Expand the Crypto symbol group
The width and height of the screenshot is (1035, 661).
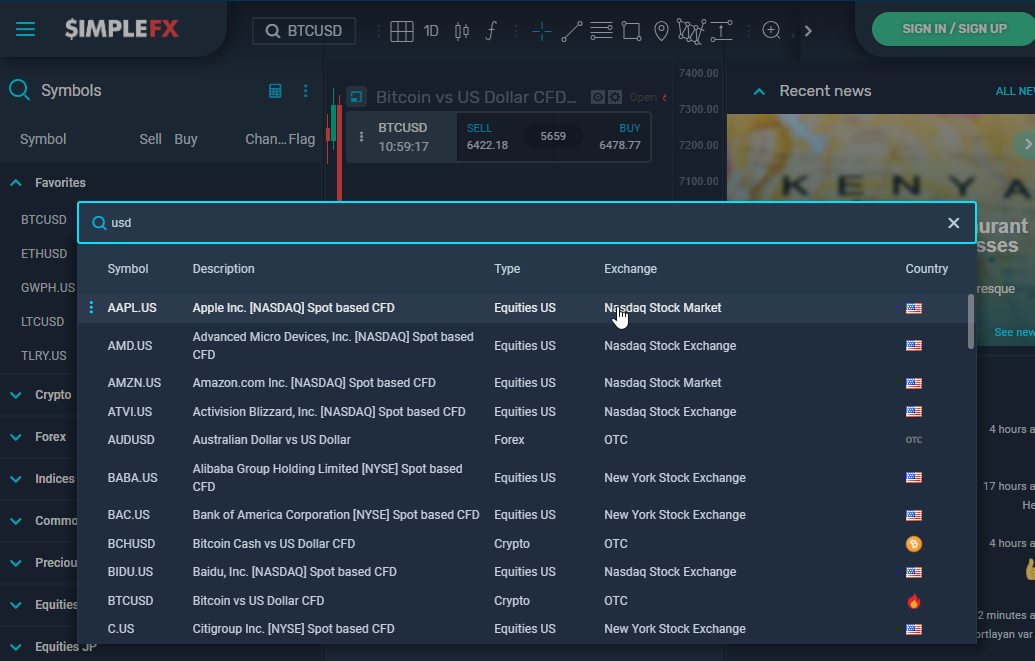16,395
